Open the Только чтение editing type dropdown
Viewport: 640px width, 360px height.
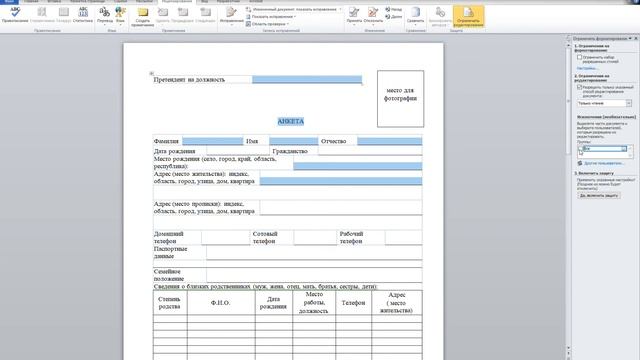point(629,103)
